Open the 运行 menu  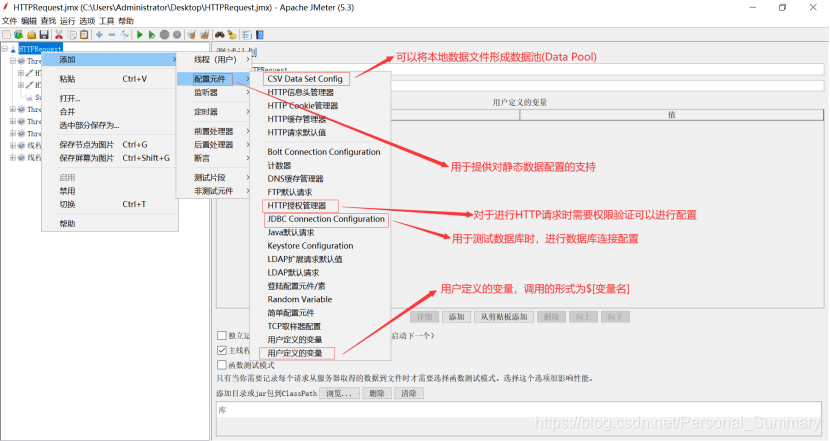[68, 21]
